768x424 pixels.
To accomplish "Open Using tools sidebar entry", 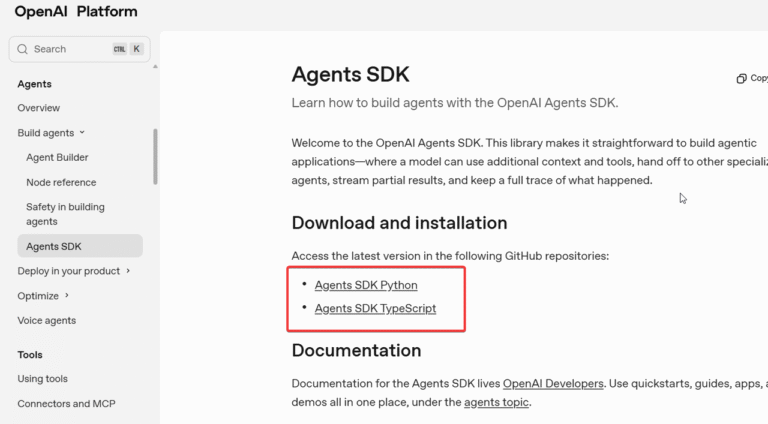I will 42,379.
